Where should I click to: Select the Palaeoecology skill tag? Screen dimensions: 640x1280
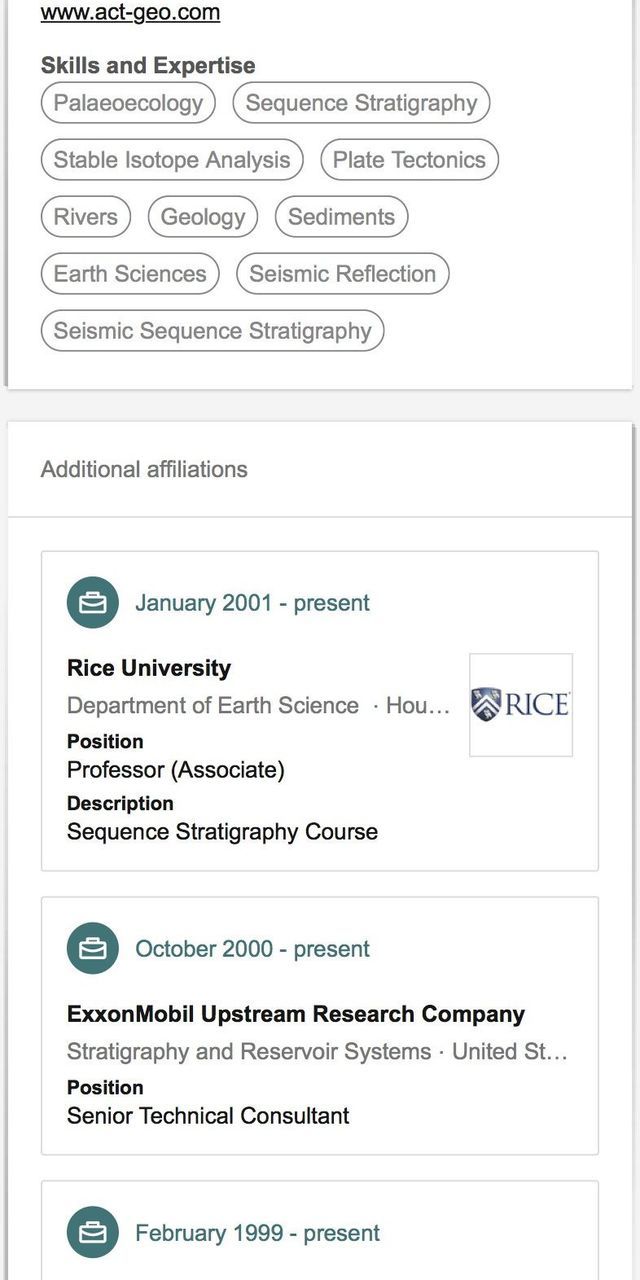[x=128, y=103]
